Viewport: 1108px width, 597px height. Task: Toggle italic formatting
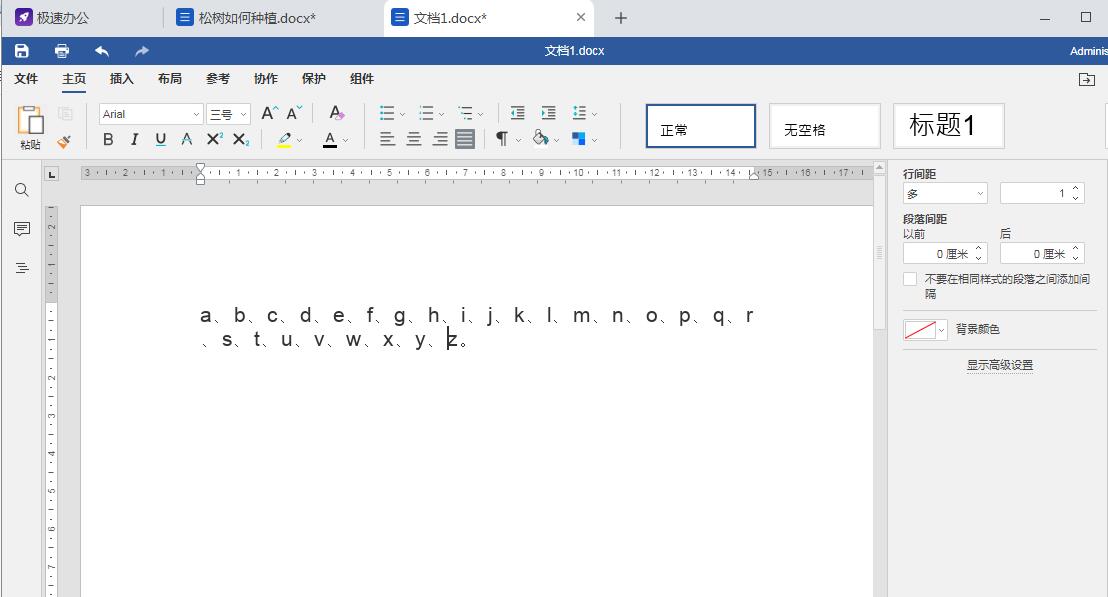point(134,139)
